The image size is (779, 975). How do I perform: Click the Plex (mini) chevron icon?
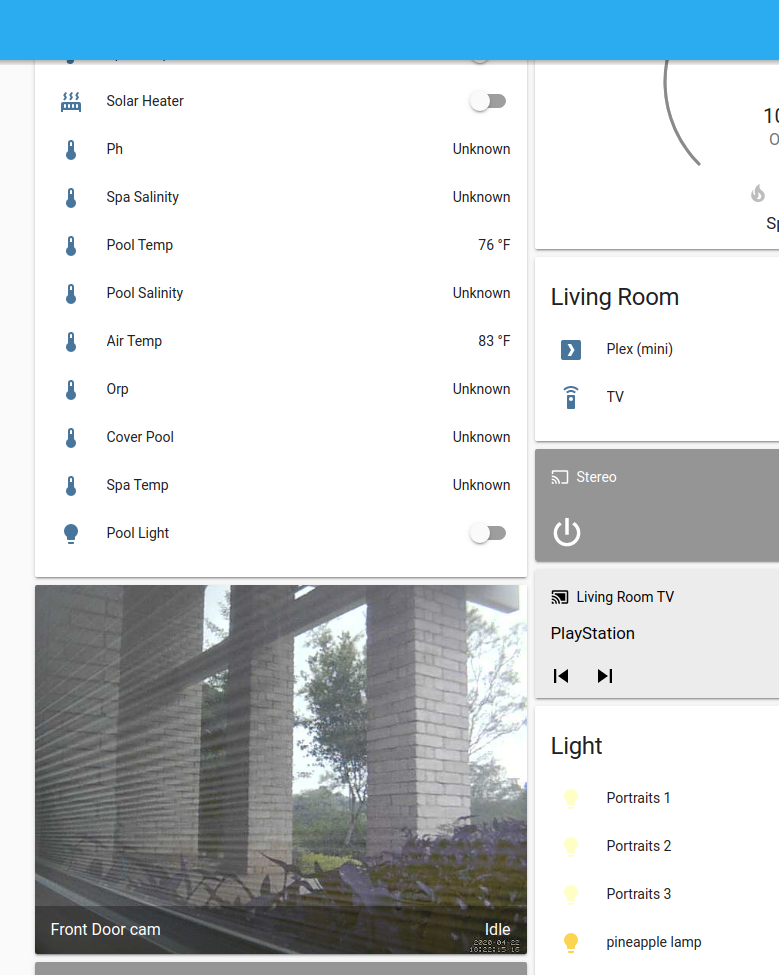point(571,349)
